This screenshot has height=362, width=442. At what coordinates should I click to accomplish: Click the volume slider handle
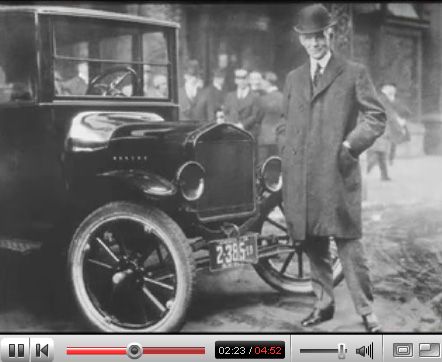click(x=342, y=351)
